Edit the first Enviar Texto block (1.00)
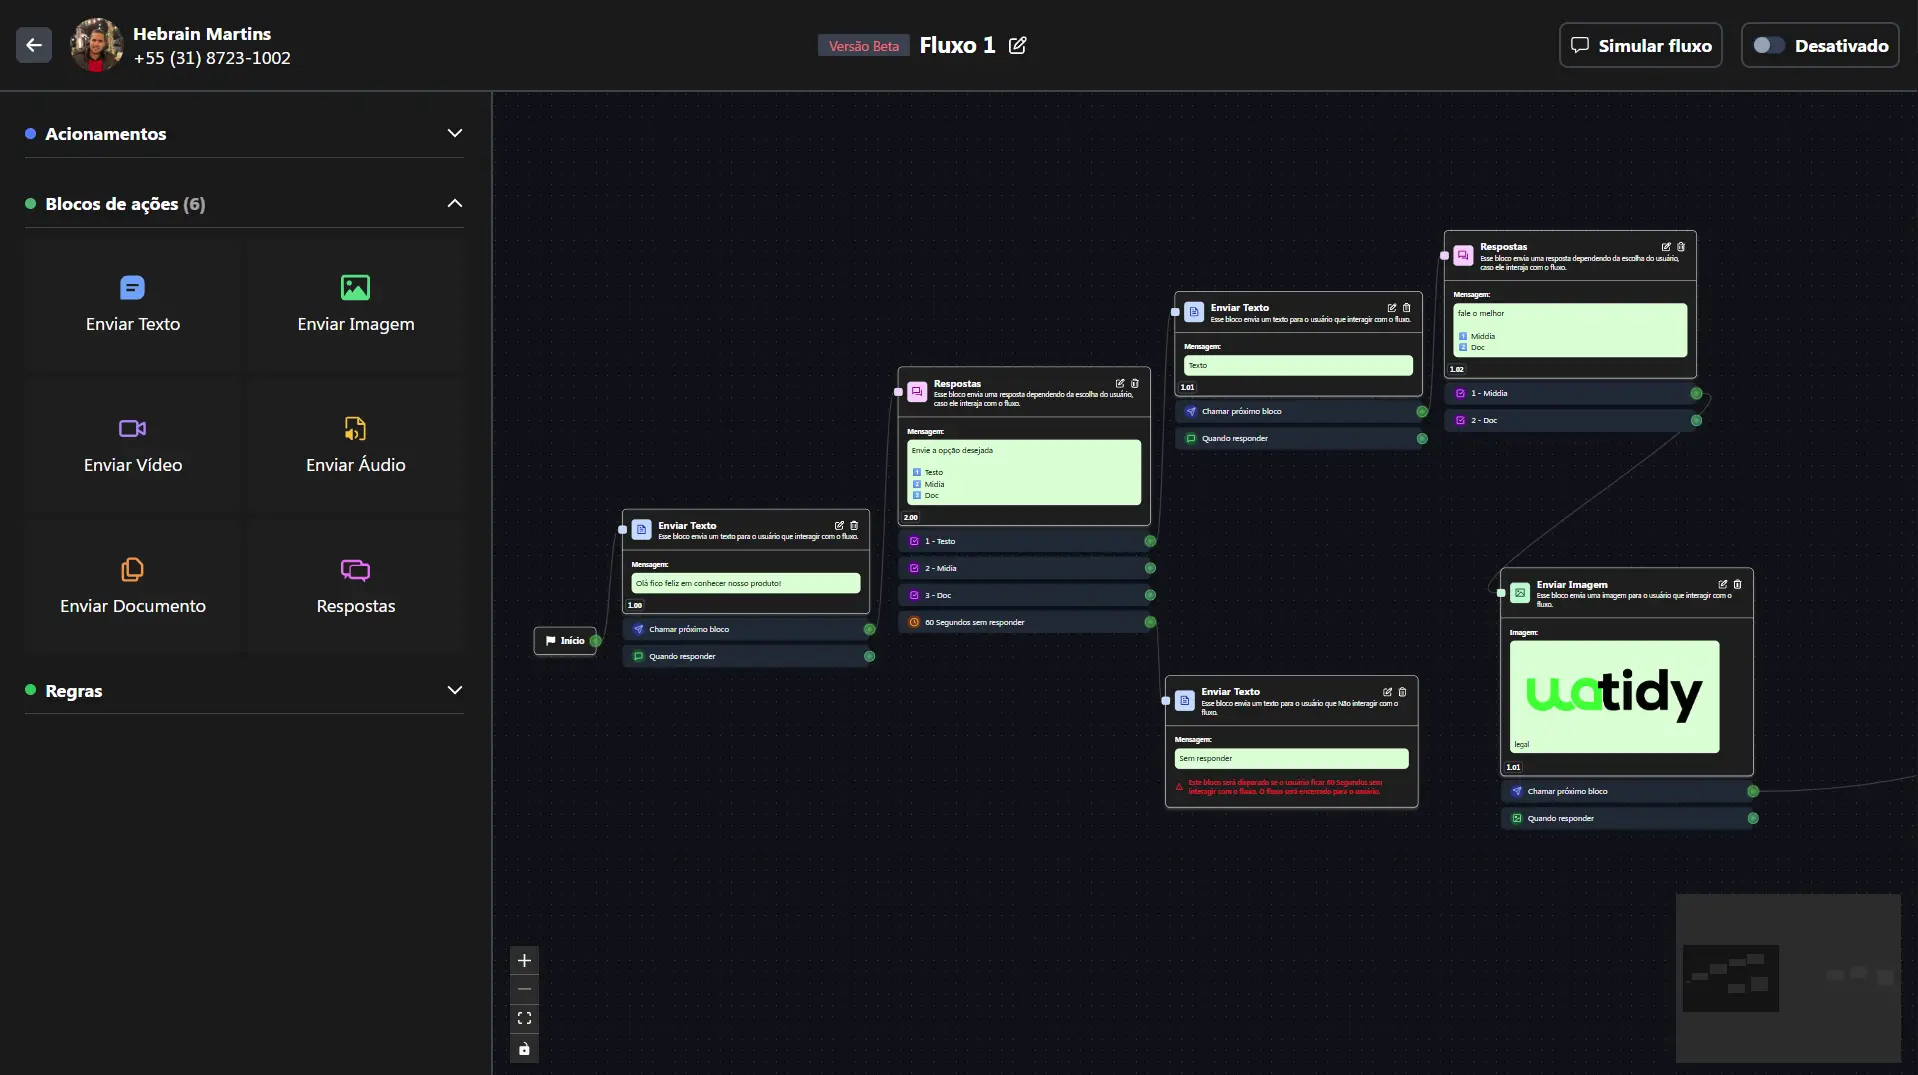 (x=839, y=525)
